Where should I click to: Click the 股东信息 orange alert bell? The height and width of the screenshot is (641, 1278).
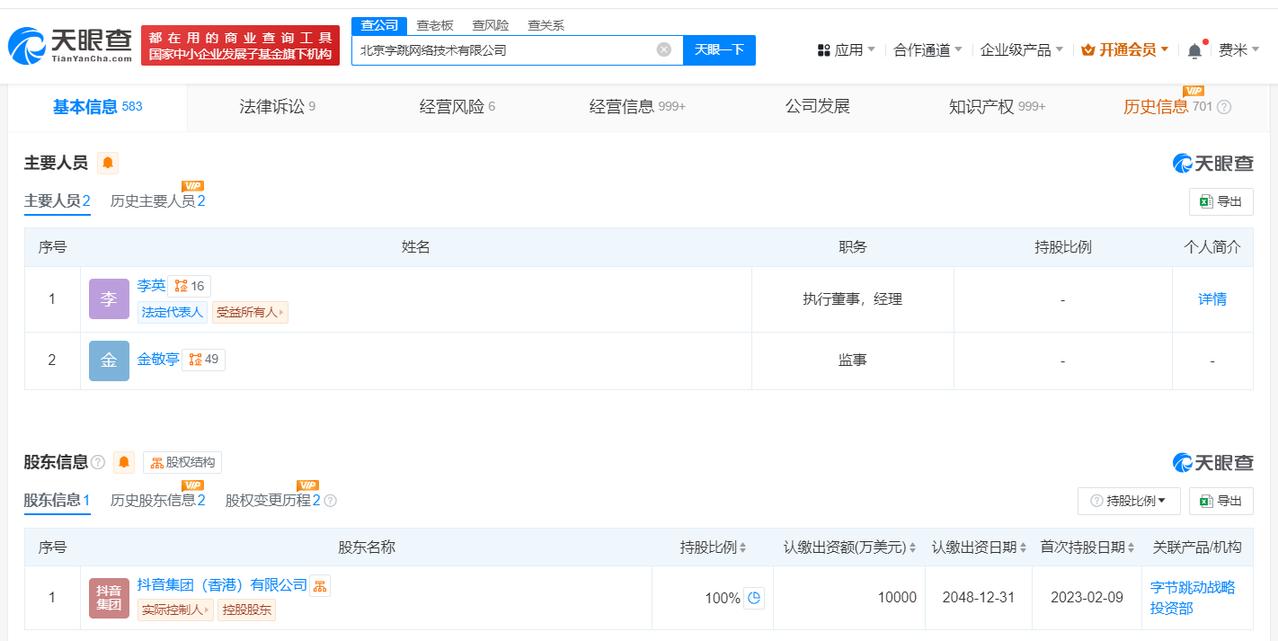pos(124,462)
